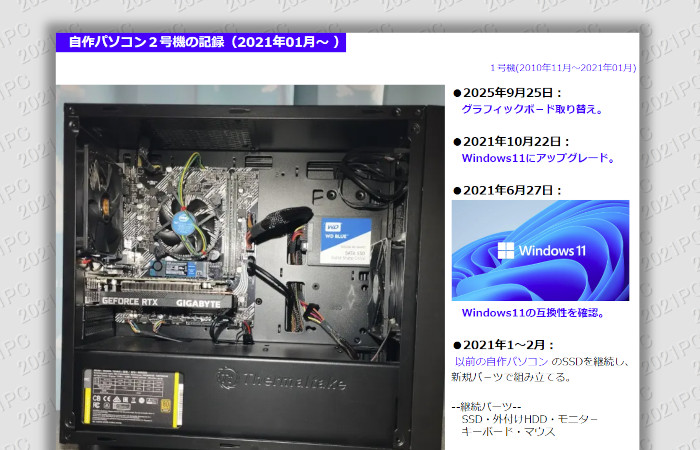Viewport: 700px width, 450px height.
Task: Follow the Windows11にアップグレード link
Action: pyautogui.click(x=538, y=158)
